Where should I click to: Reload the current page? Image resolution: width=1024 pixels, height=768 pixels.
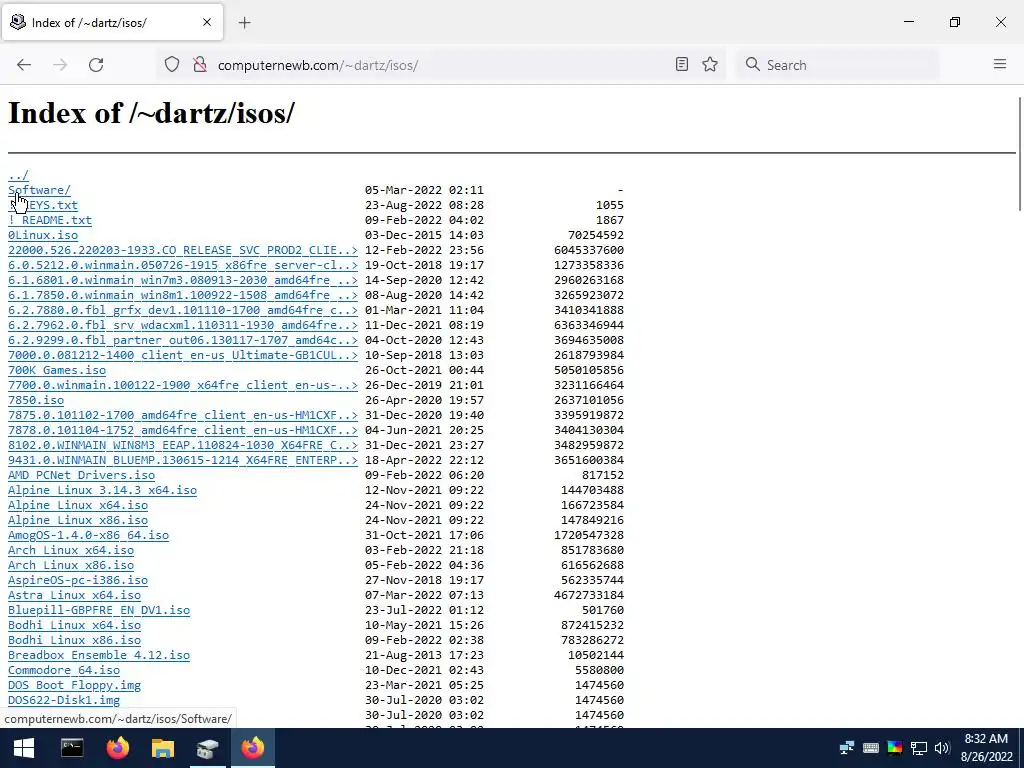pyautogui.click(x=96, y=65)
